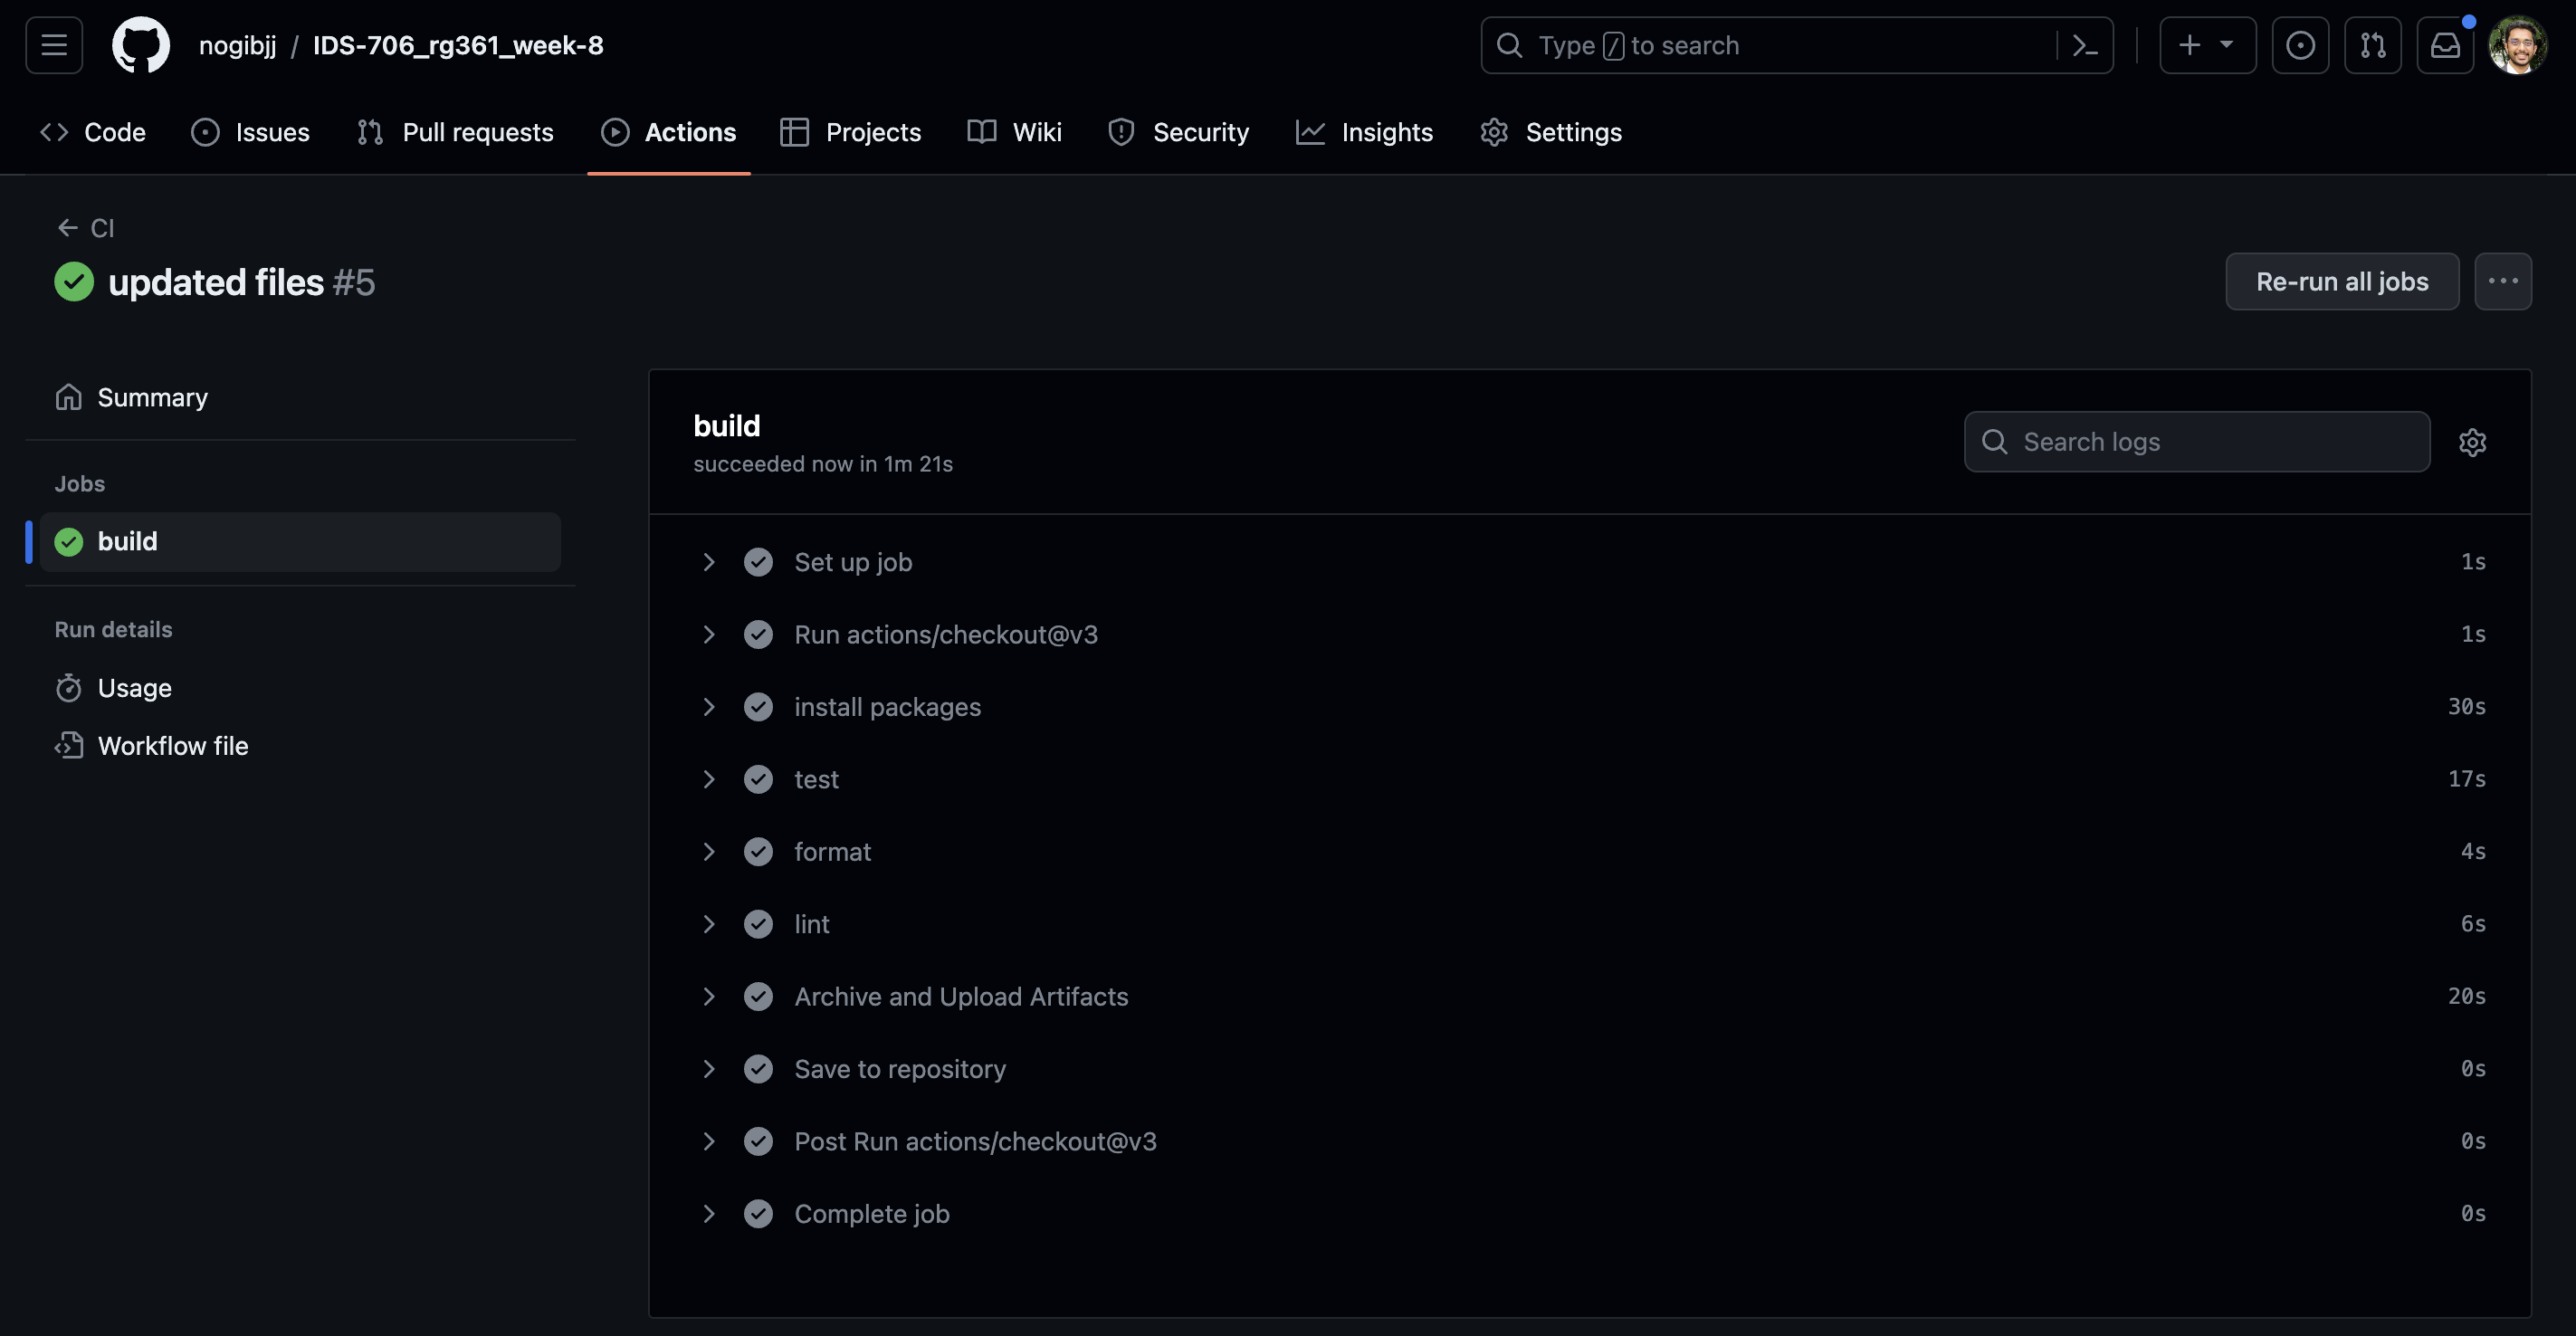The width and height of the screenshot is (2576, 1336).
Task: Open the hamburger navigation menu
Action: 54,45
